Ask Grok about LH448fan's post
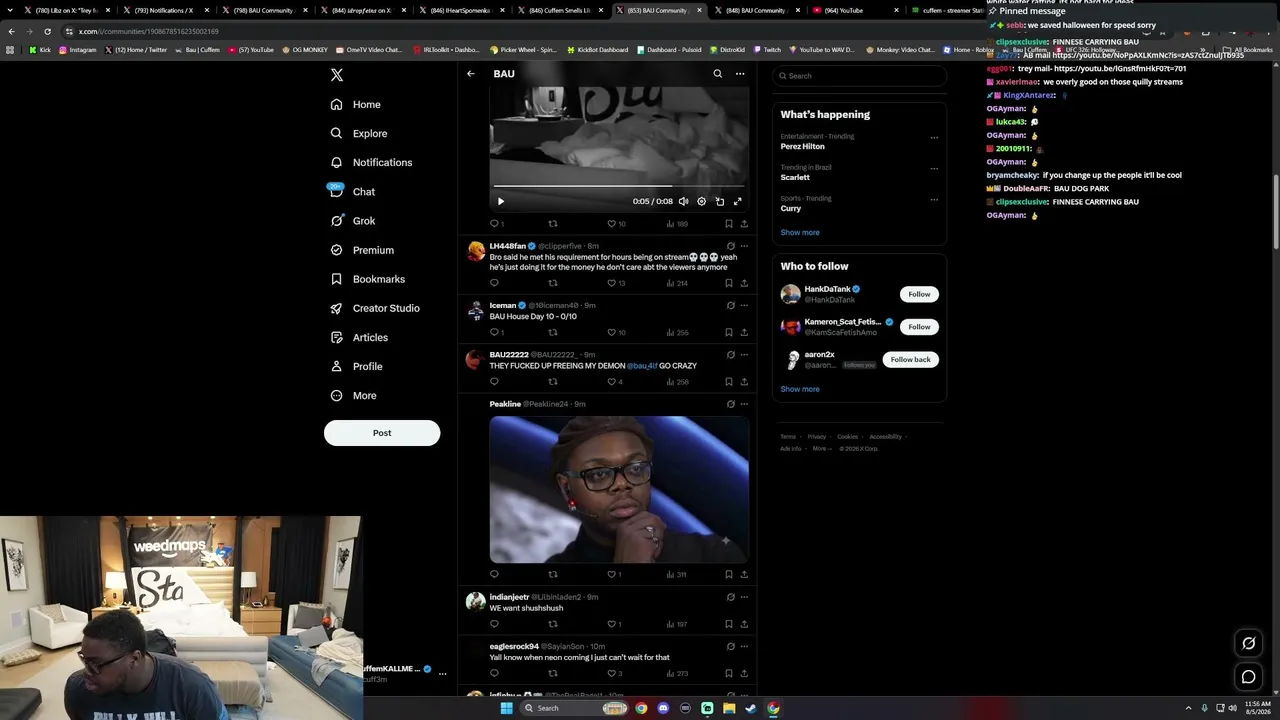 point(730,246)
